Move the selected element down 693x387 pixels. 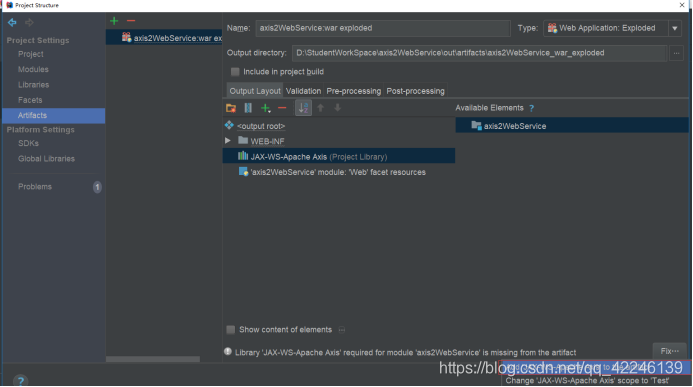(337, 108)
